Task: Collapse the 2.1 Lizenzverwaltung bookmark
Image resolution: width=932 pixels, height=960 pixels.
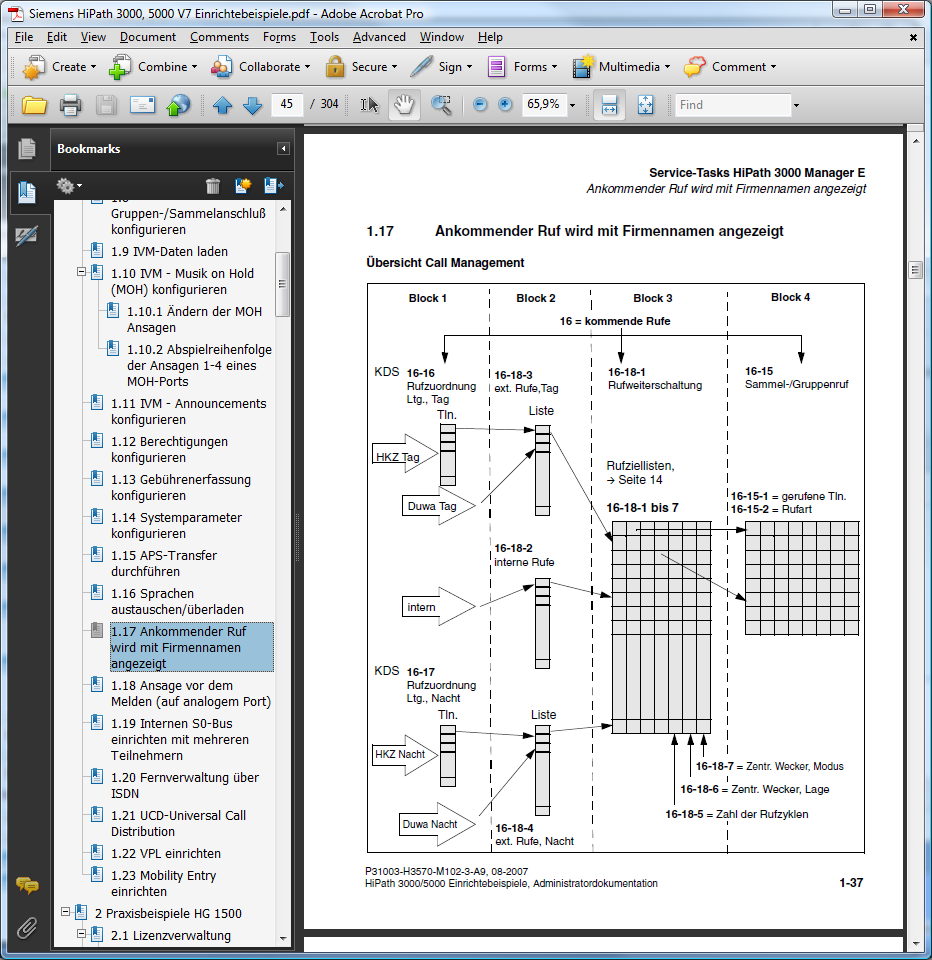Action: (81, 934)
